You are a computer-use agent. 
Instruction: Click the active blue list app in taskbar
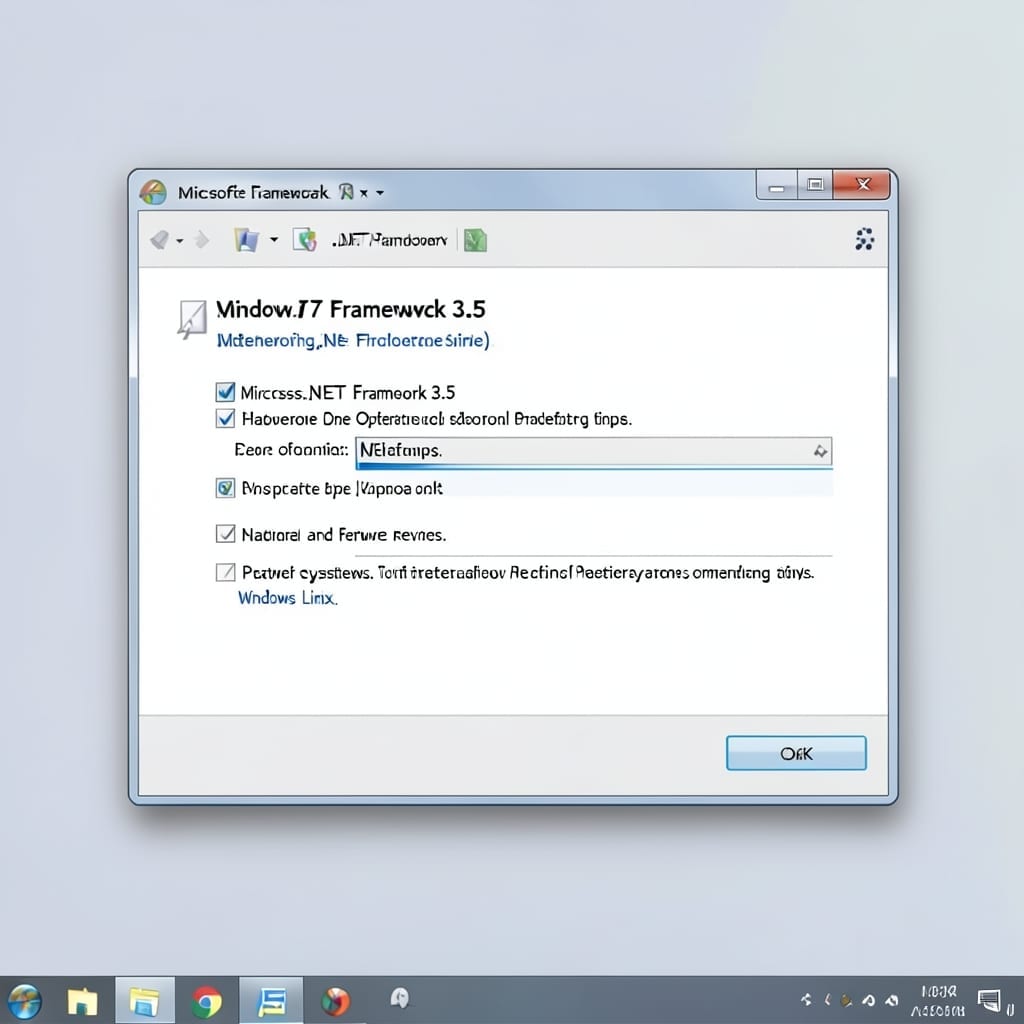coord(272,1001)
